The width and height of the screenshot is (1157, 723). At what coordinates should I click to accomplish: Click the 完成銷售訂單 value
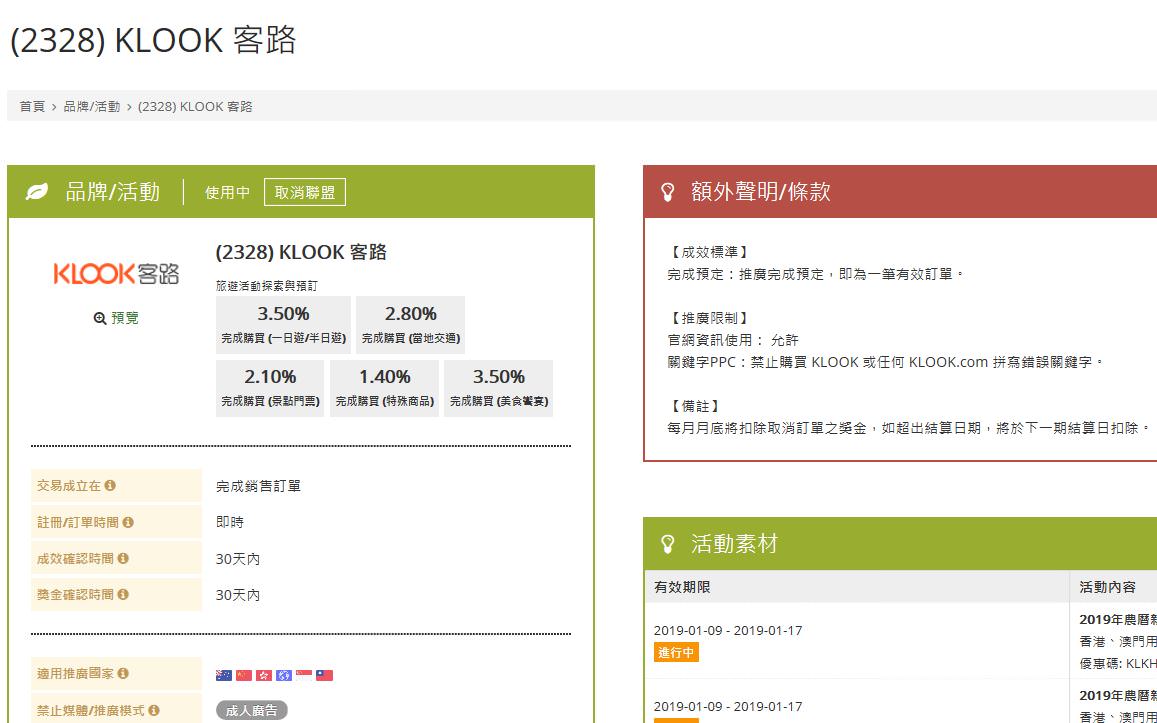point(258,486)
